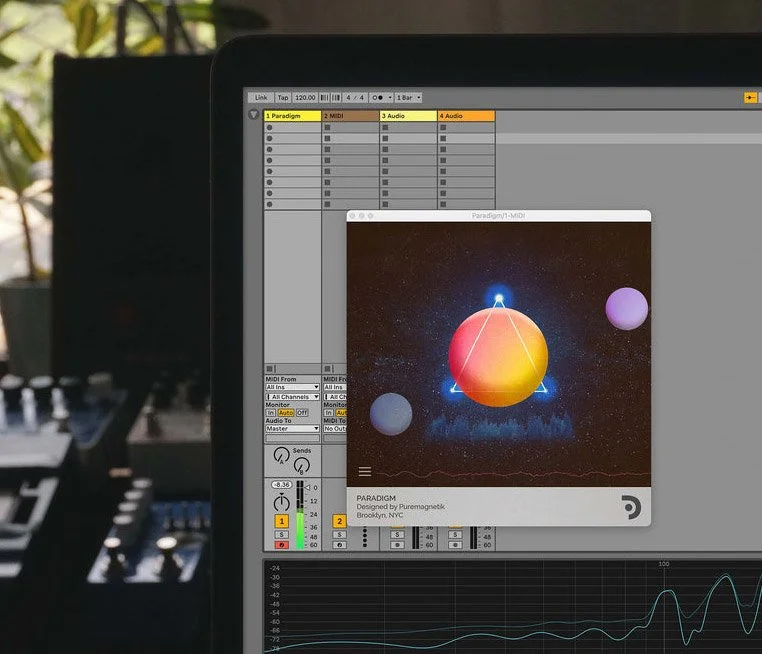
Task: Open the metronome settings dropdown arrow
Action: coord(390,98)
